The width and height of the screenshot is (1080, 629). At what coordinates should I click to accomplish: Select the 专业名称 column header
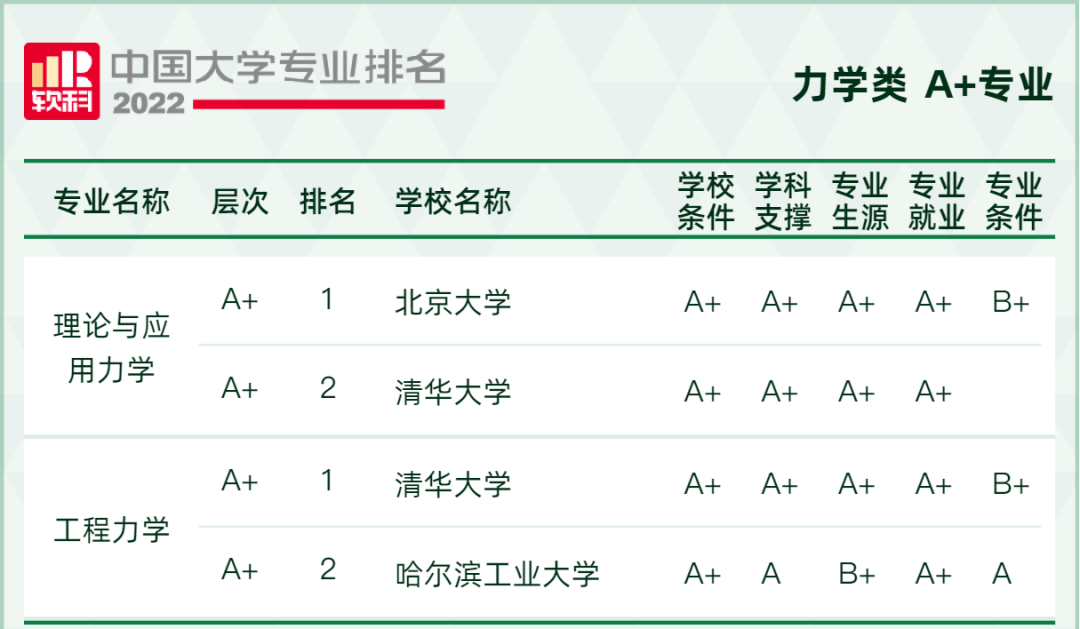(x=111, y=201)
